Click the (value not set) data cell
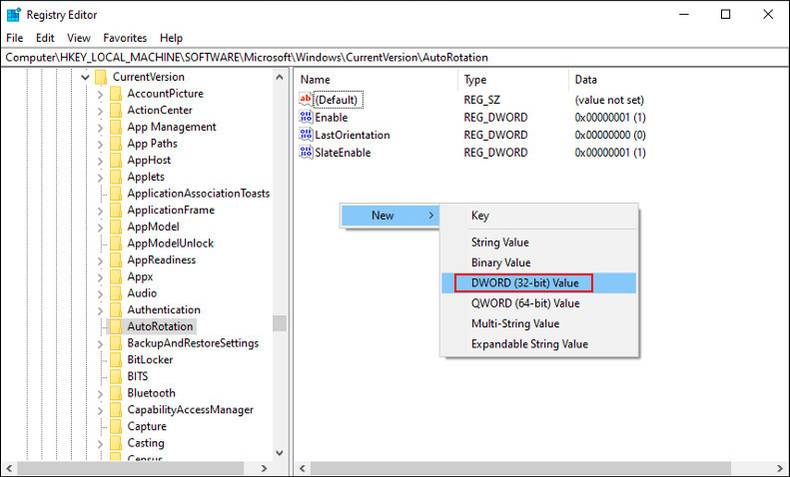 coord(609,100)
